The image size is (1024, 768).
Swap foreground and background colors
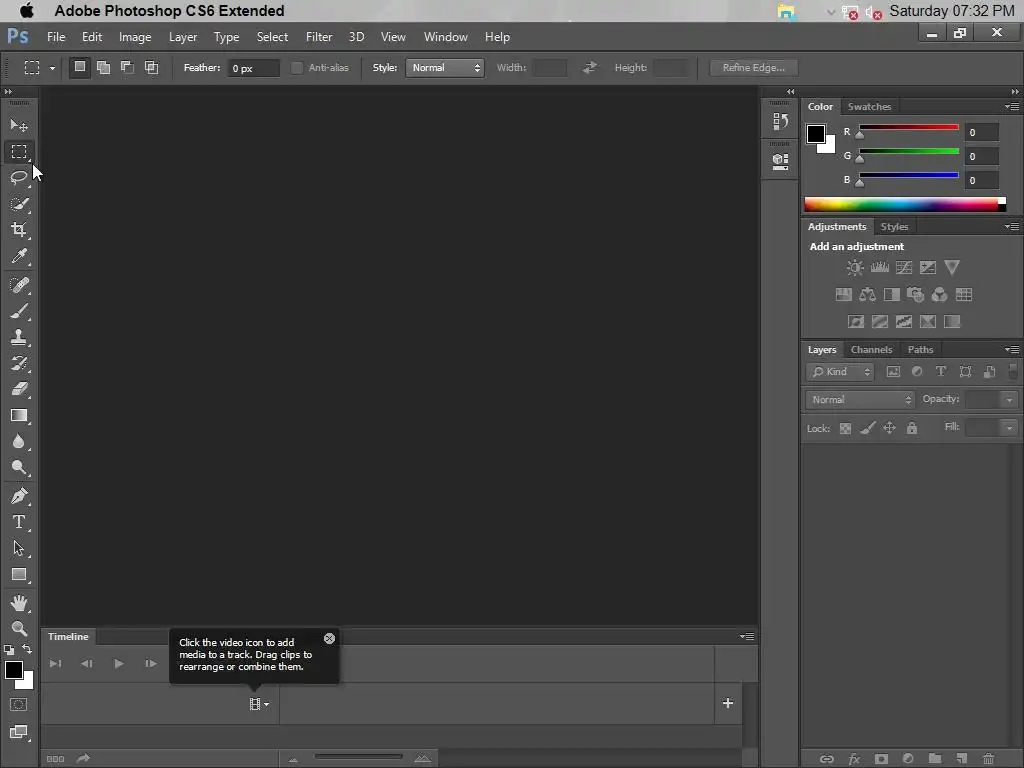(27, 650)
